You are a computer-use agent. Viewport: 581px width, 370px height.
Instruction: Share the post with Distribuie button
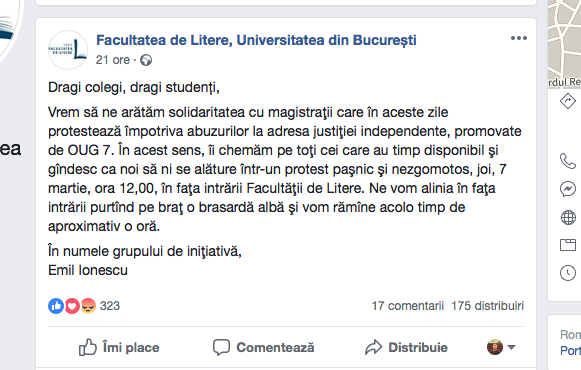pyautogui.click(x=406, y=347)
